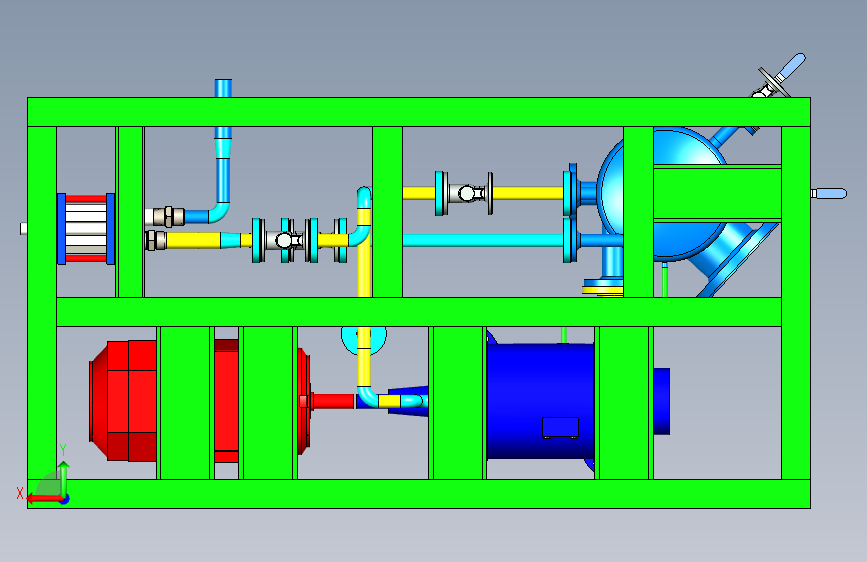
Task: Select the green Y axis arrow of the triad
Action: (x=64, y=478)
